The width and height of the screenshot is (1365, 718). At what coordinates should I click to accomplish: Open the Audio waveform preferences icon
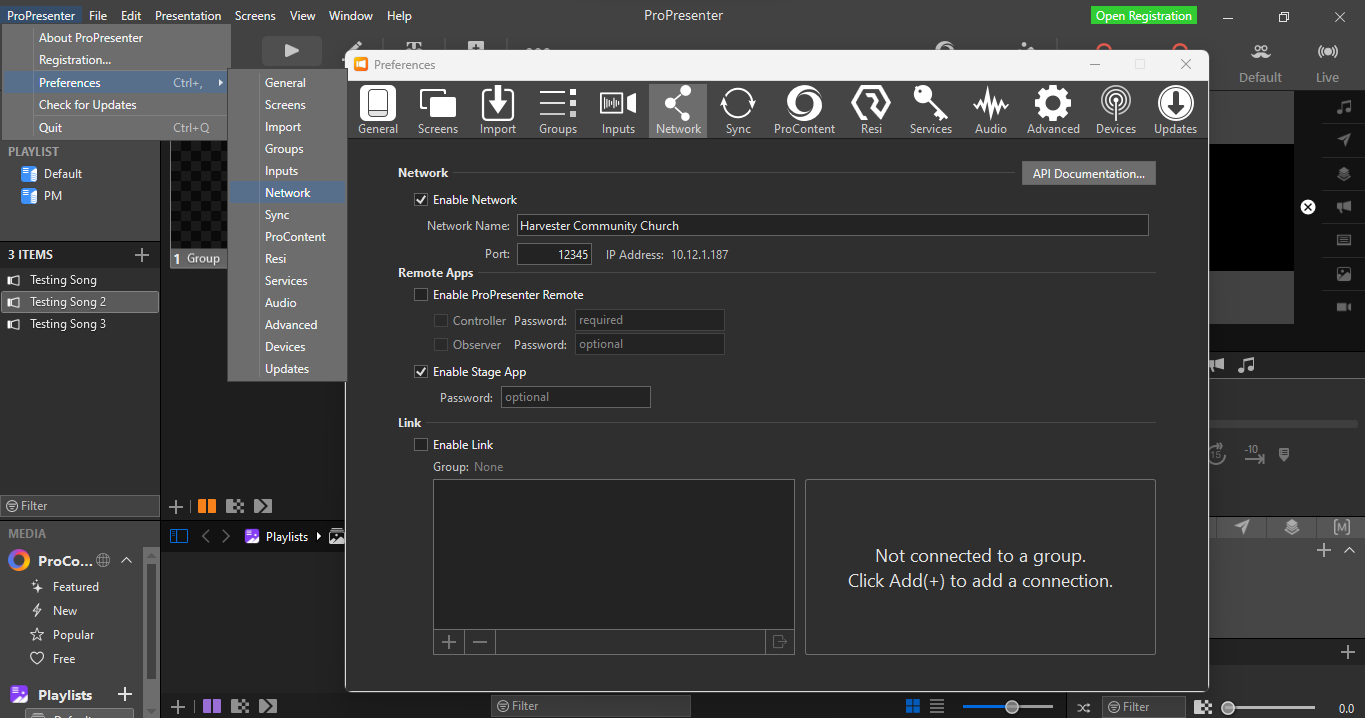click(991, 110)
